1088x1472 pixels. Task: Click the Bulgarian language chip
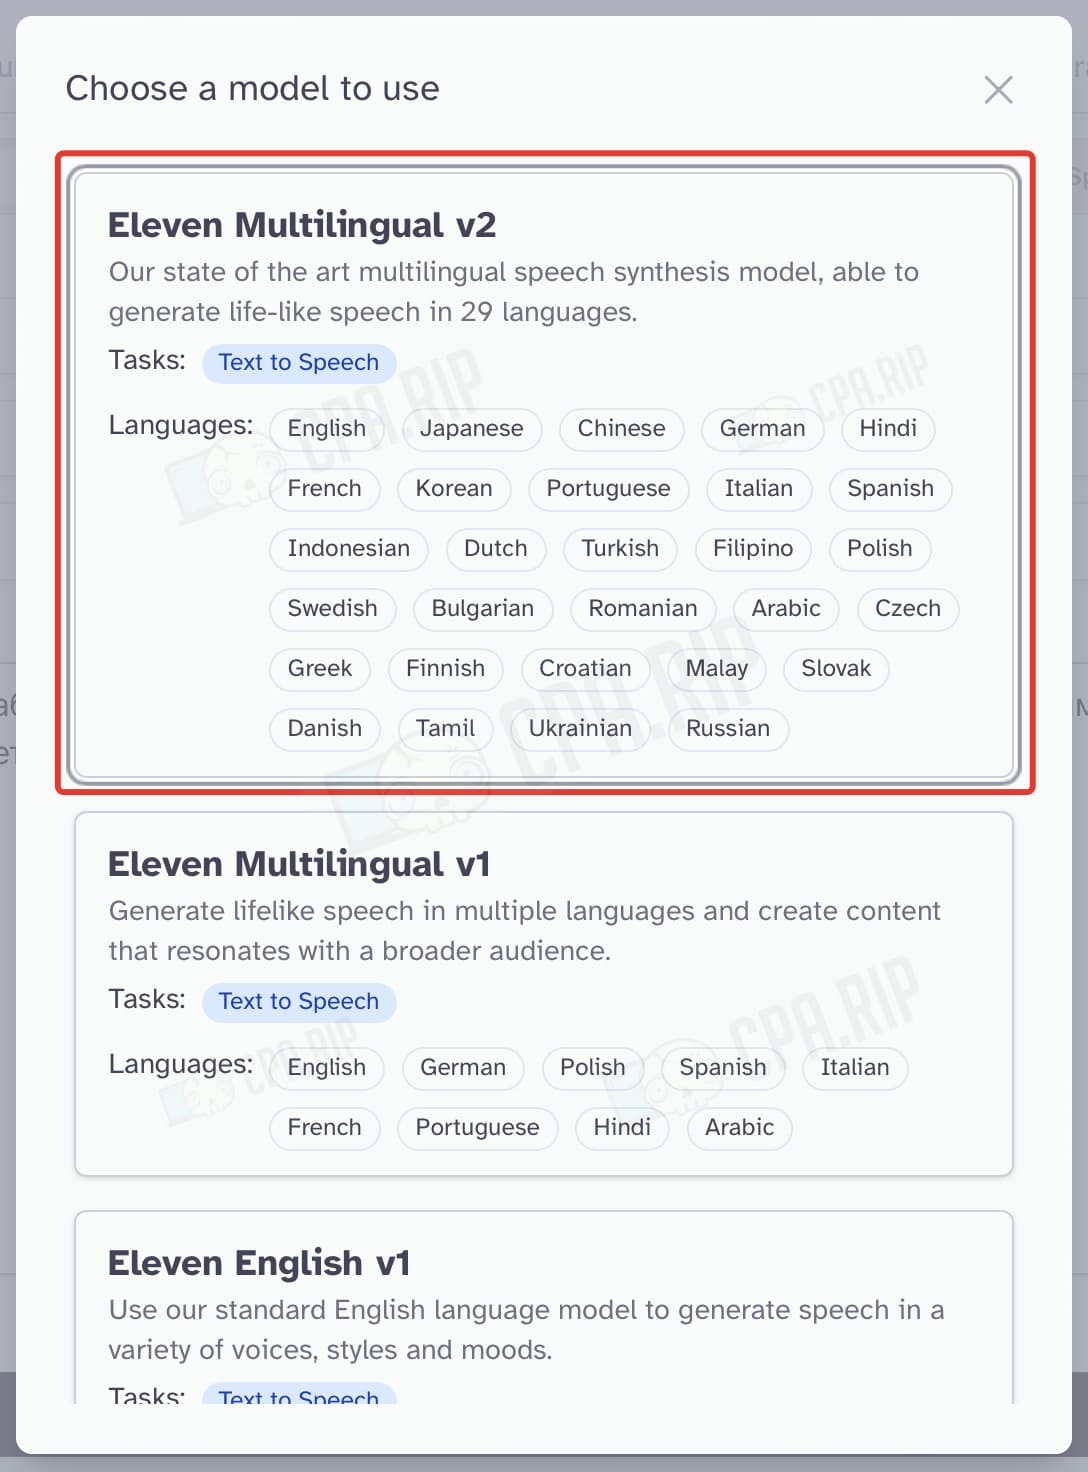(x=482, y=609)
